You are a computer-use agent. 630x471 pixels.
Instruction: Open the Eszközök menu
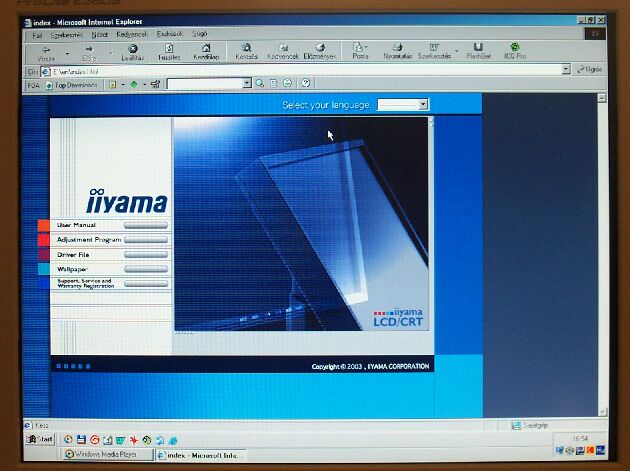coord(169,34)
